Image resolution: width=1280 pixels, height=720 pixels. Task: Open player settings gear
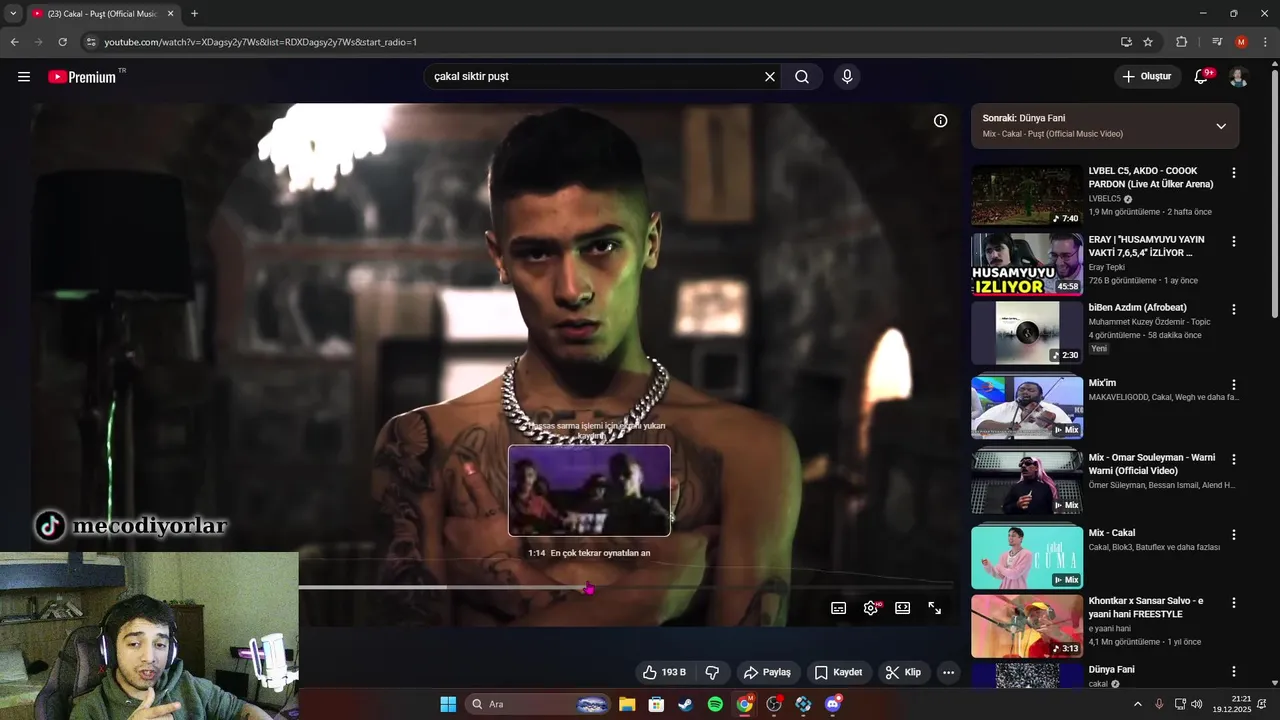coord(871,608)
